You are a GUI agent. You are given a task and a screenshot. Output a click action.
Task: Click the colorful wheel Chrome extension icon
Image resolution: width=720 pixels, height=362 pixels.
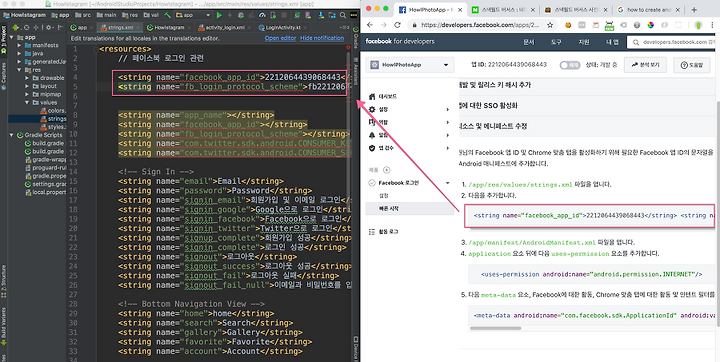[651, 25]
